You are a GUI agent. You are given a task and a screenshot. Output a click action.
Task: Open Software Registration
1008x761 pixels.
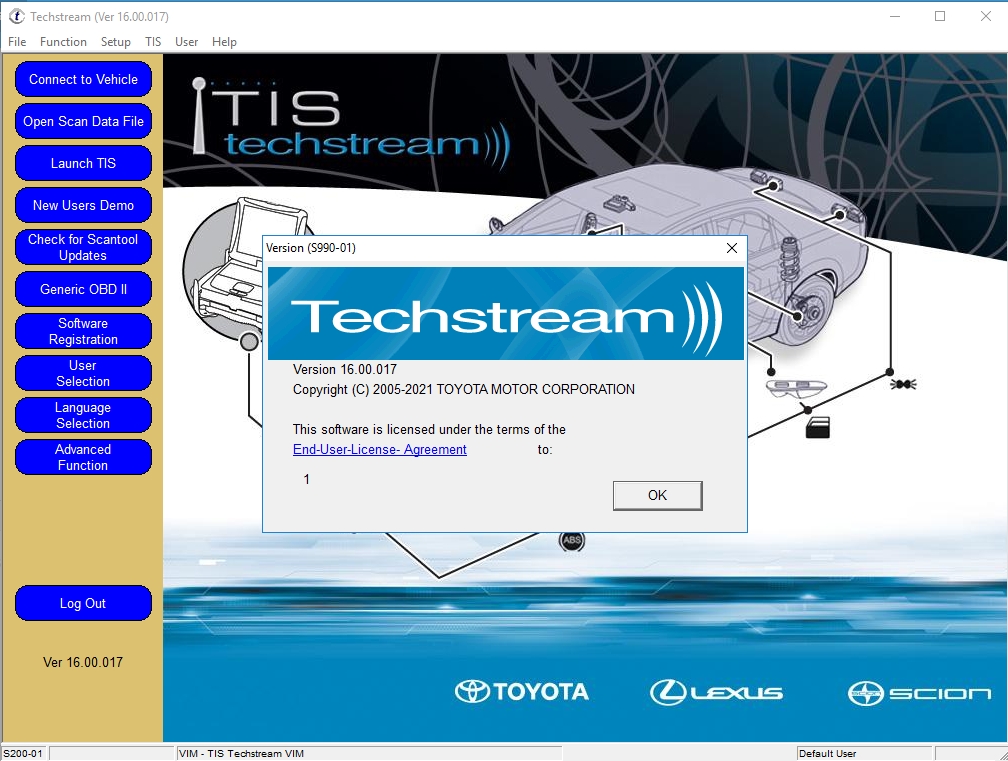point(83,331)
